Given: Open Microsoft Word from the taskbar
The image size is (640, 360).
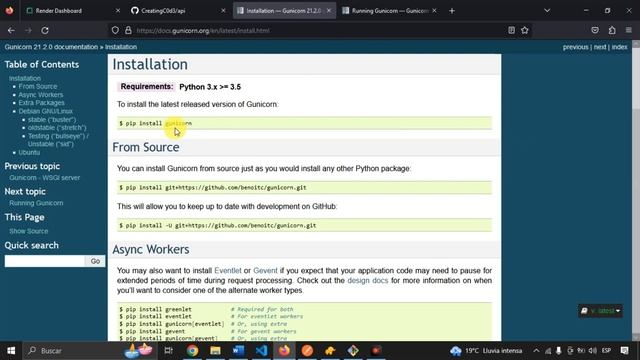Looking at the screenshot, I should pyautogui.click(x=238, y=351).
